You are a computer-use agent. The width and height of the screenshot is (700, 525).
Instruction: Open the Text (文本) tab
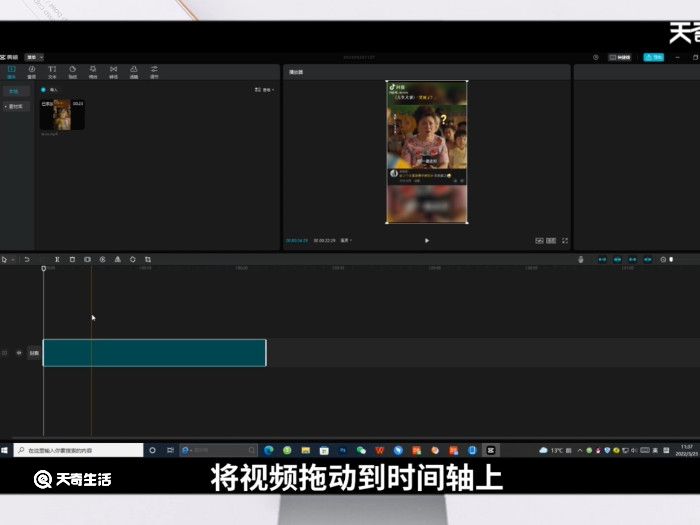click(x=52, y=72)
